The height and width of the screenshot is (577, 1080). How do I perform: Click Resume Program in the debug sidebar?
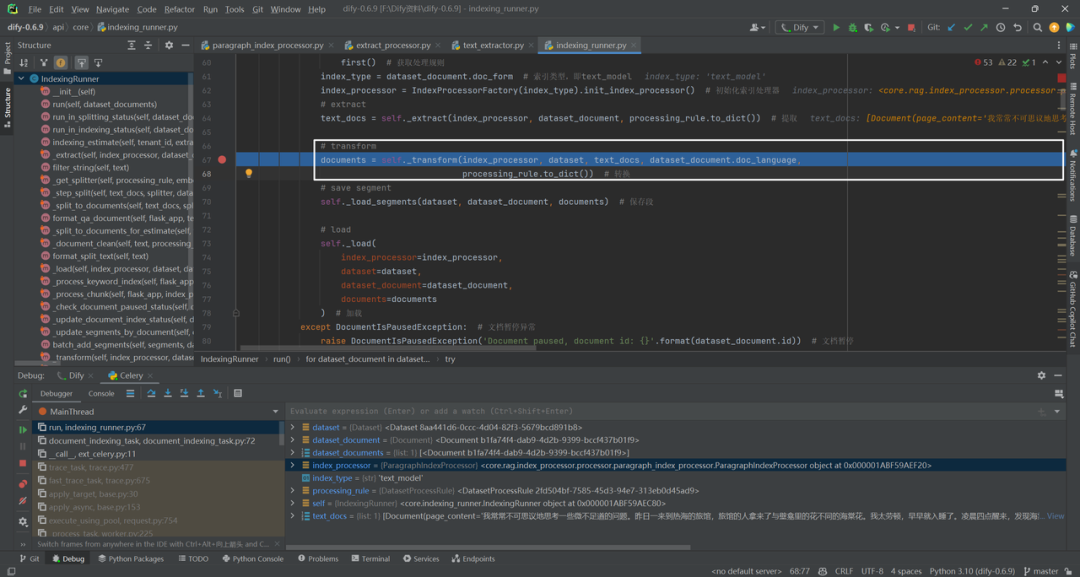[x=23, y=429]
